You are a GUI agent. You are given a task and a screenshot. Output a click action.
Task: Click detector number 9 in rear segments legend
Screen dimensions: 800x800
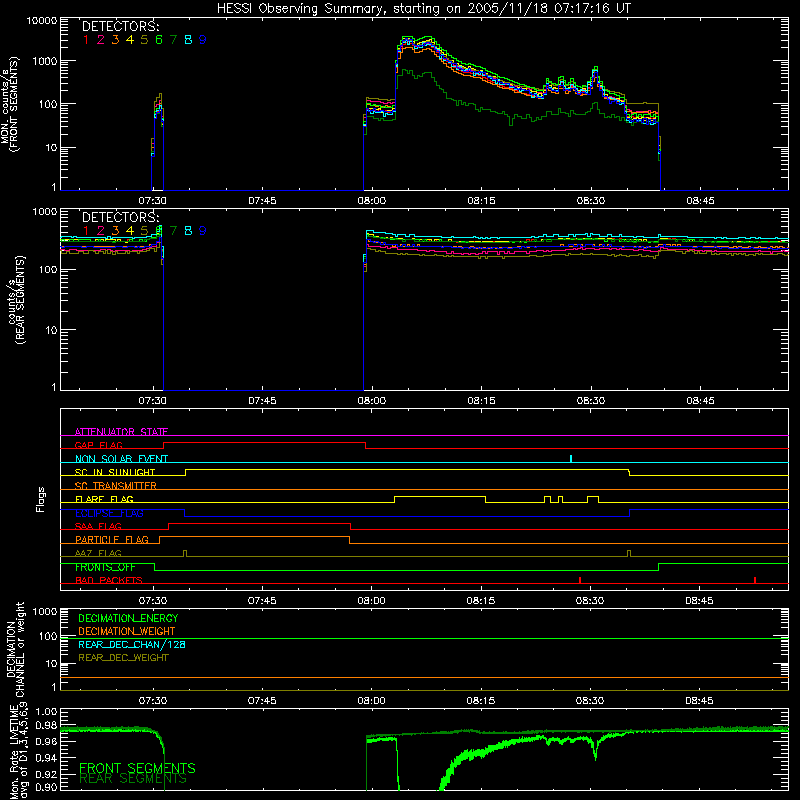click(x=203, y=231)
